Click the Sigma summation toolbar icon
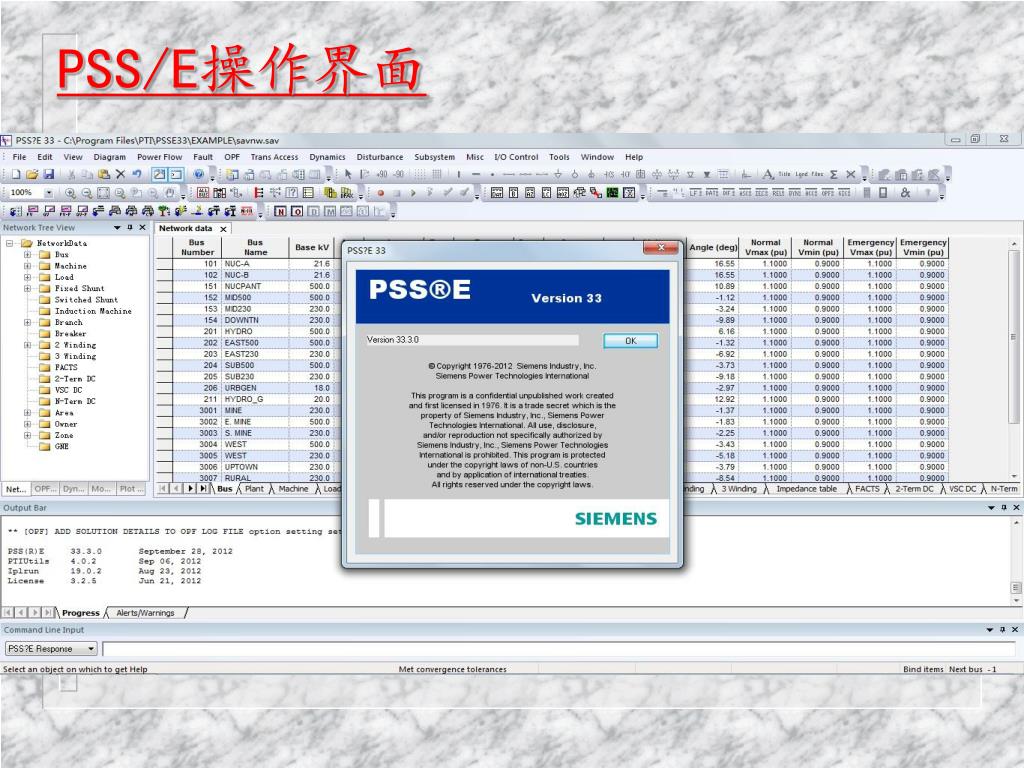The width and height of the screenshot is (1024, 768). [834, 174]
